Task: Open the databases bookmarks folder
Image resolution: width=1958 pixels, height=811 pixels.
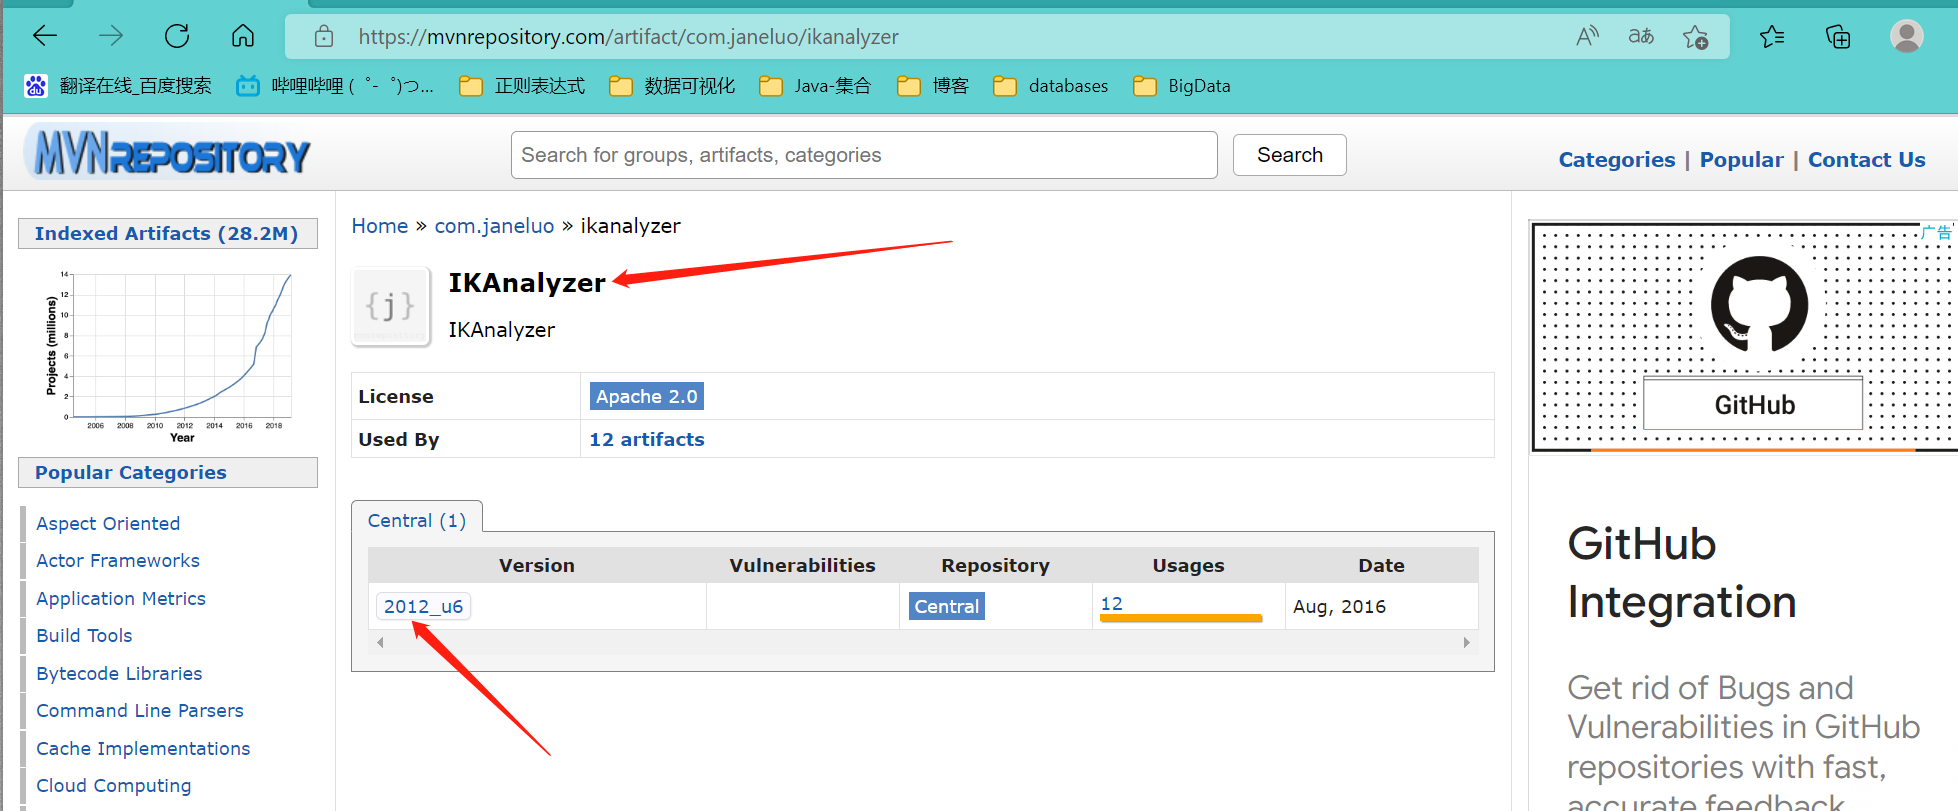Action: (1050, 86)
